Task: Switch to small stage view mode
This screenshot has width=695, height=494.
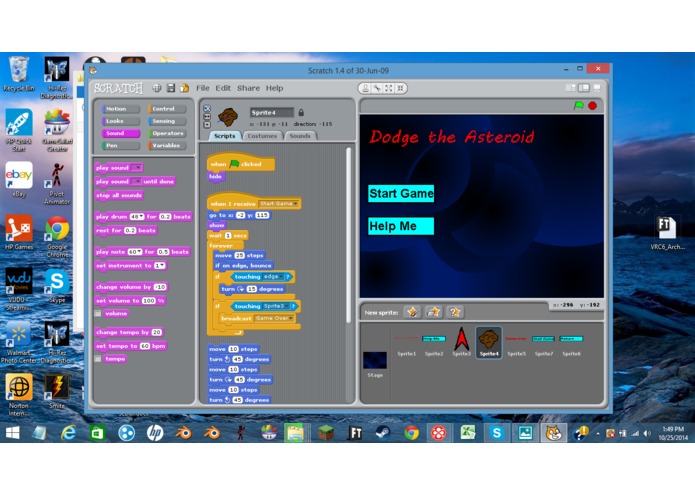Action: (570, 88)
